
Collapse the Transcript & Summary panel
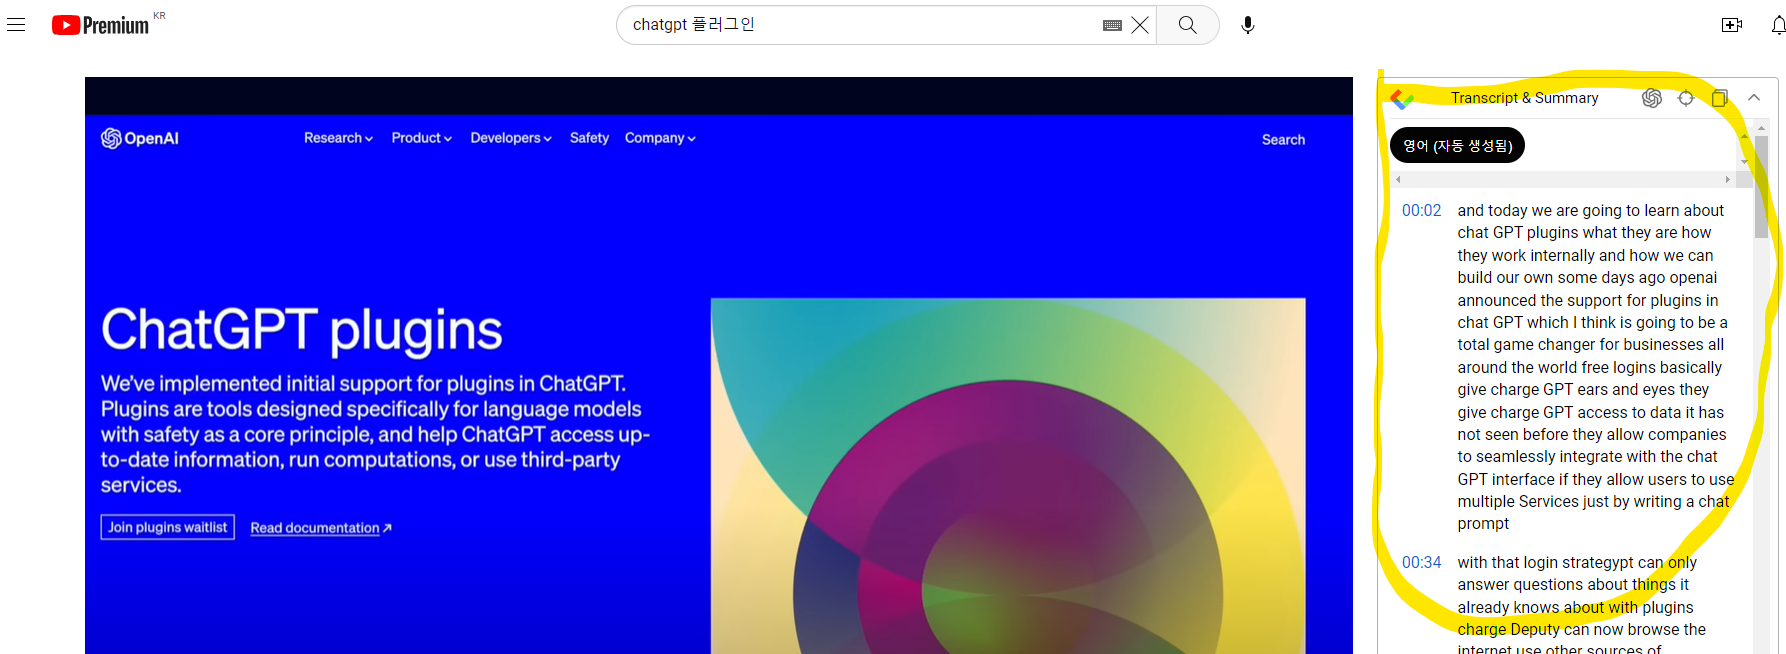pos(1754,98)
